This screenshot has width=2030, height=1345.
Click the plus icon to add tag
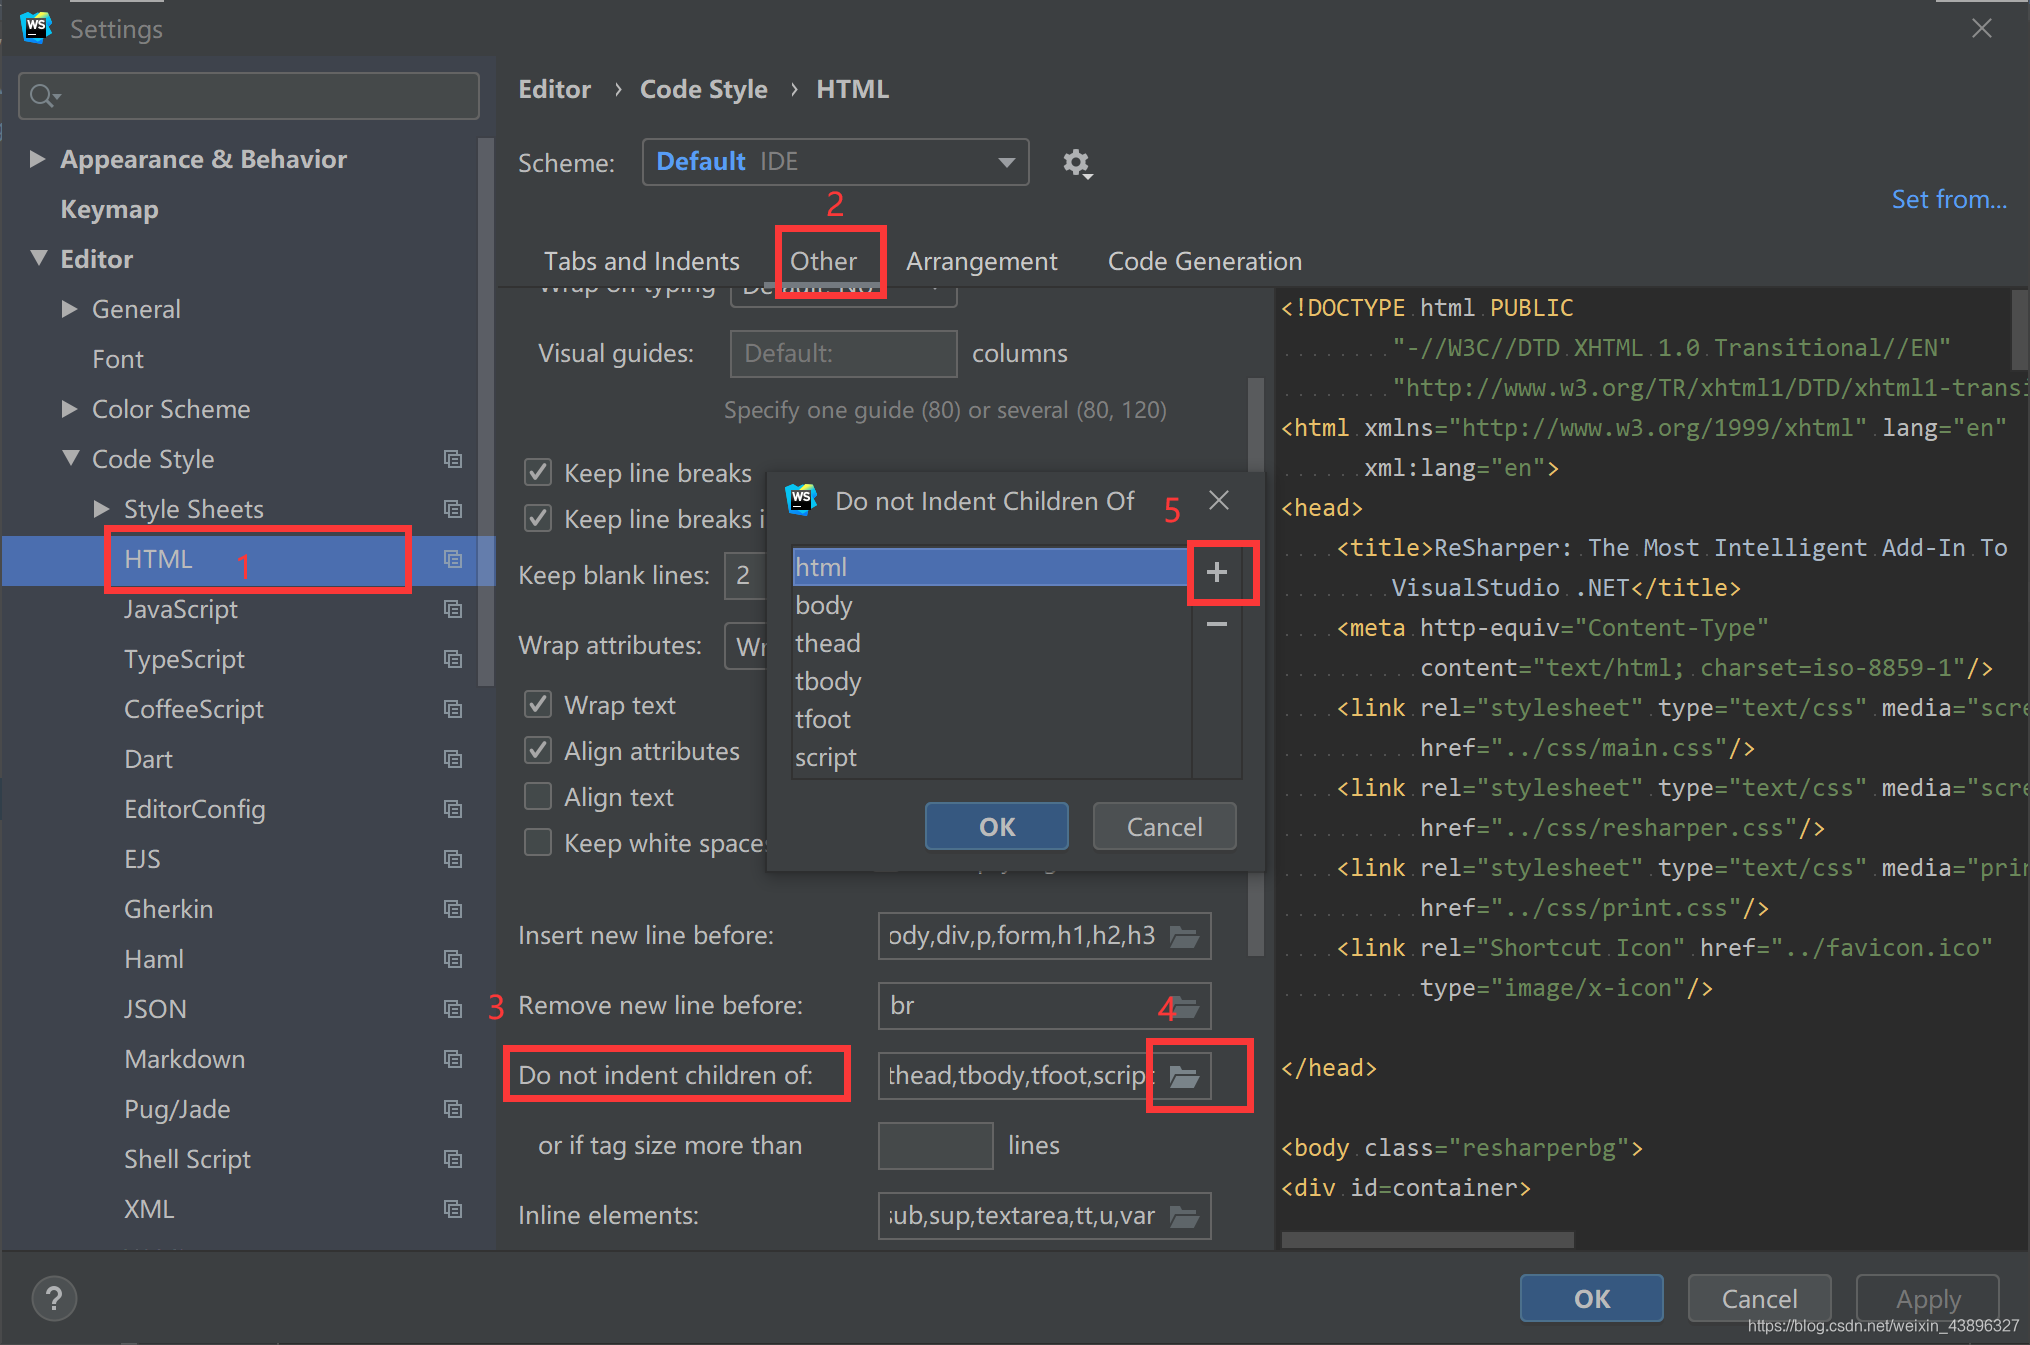point(1216,572)
